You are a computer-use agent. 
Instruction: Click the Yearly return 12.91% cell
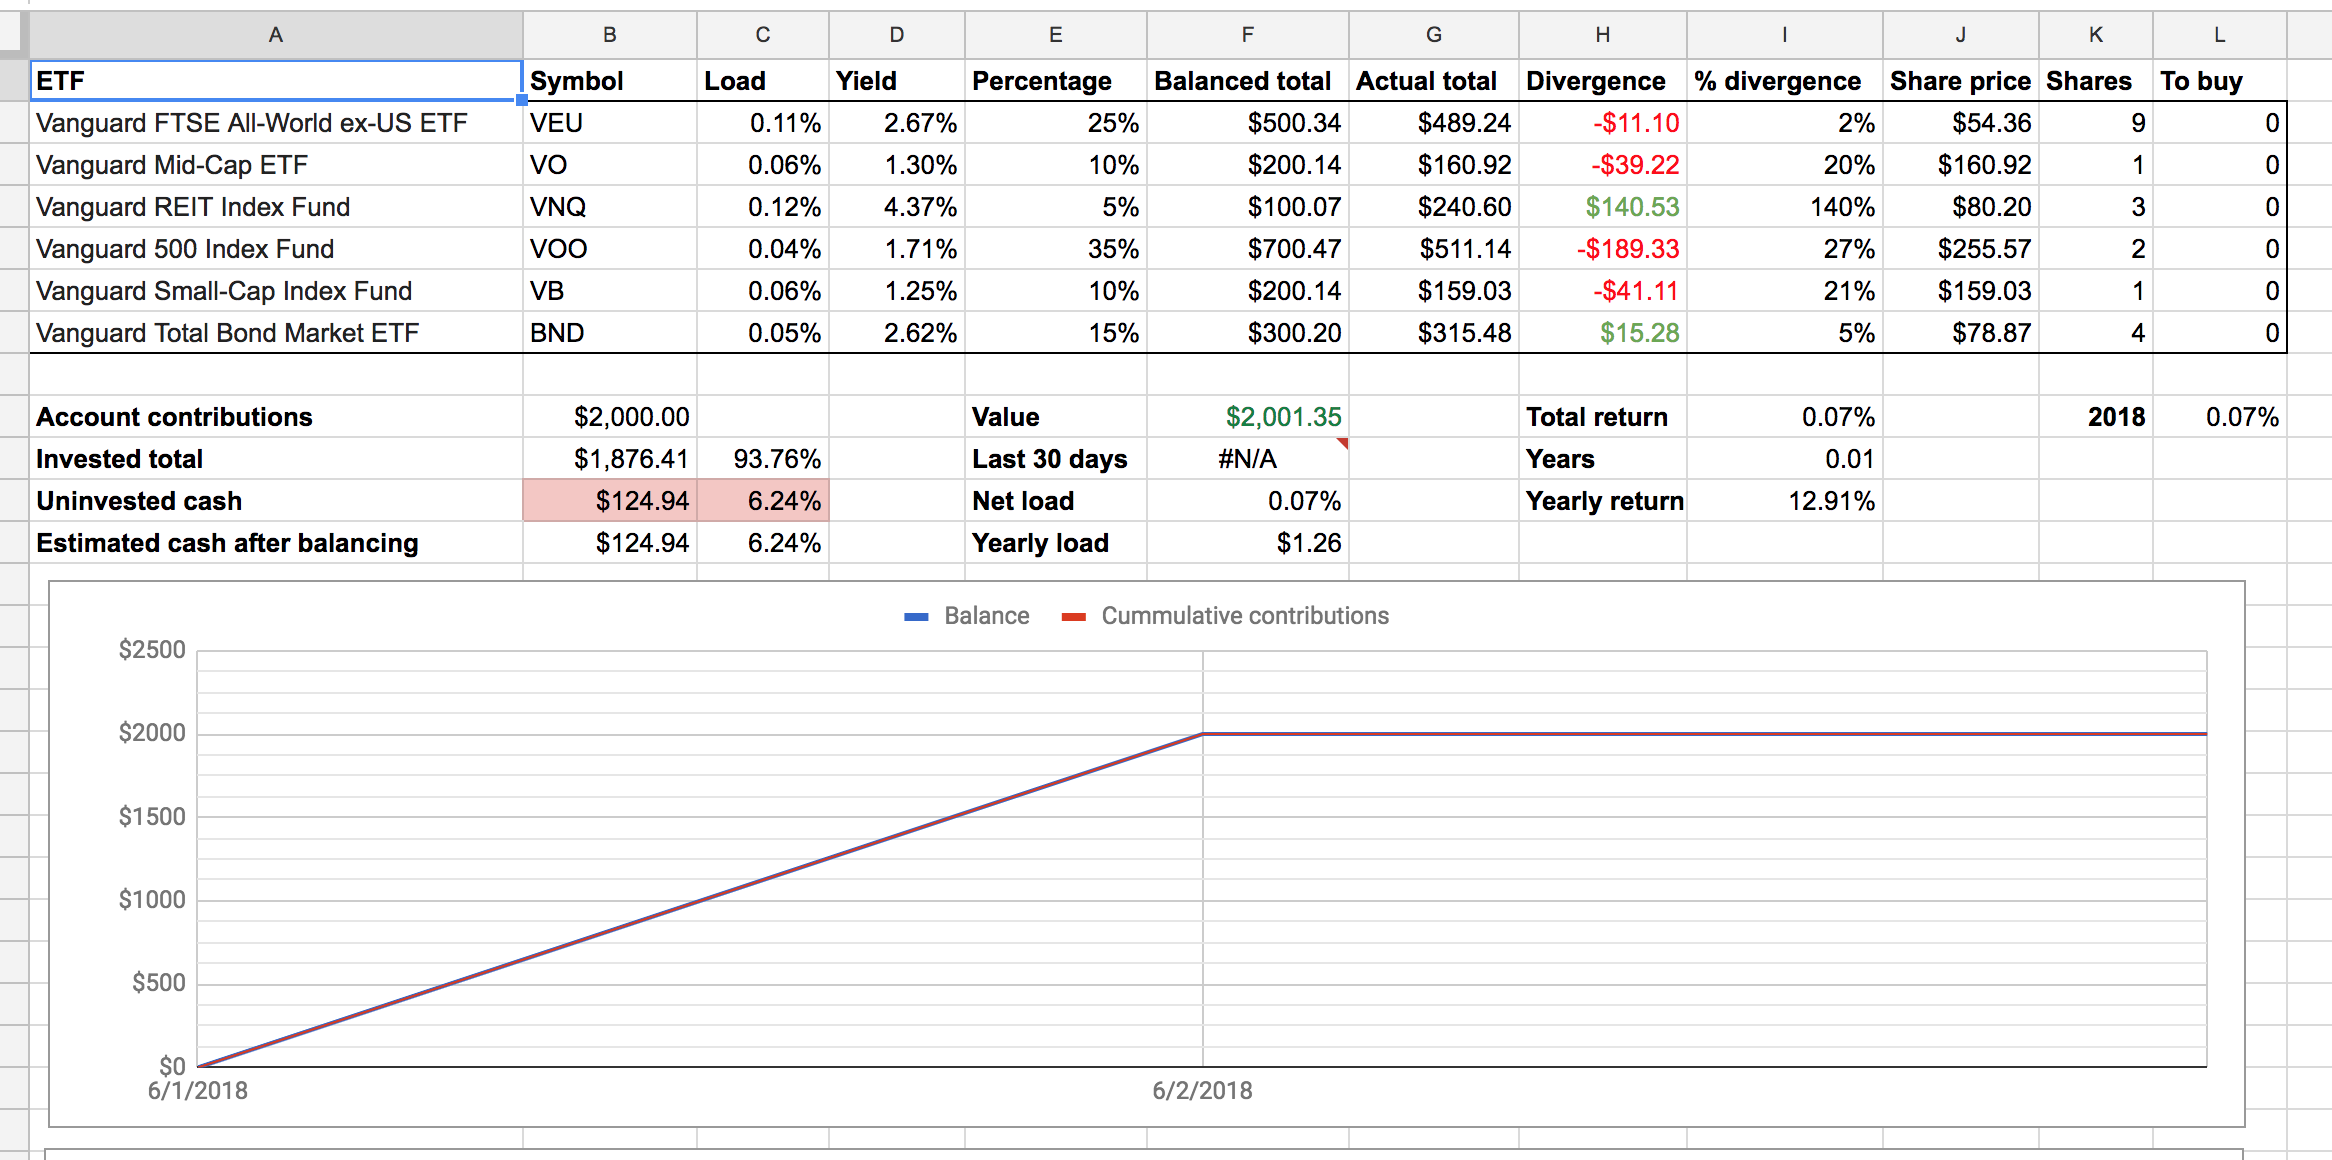click(1784, 501)
